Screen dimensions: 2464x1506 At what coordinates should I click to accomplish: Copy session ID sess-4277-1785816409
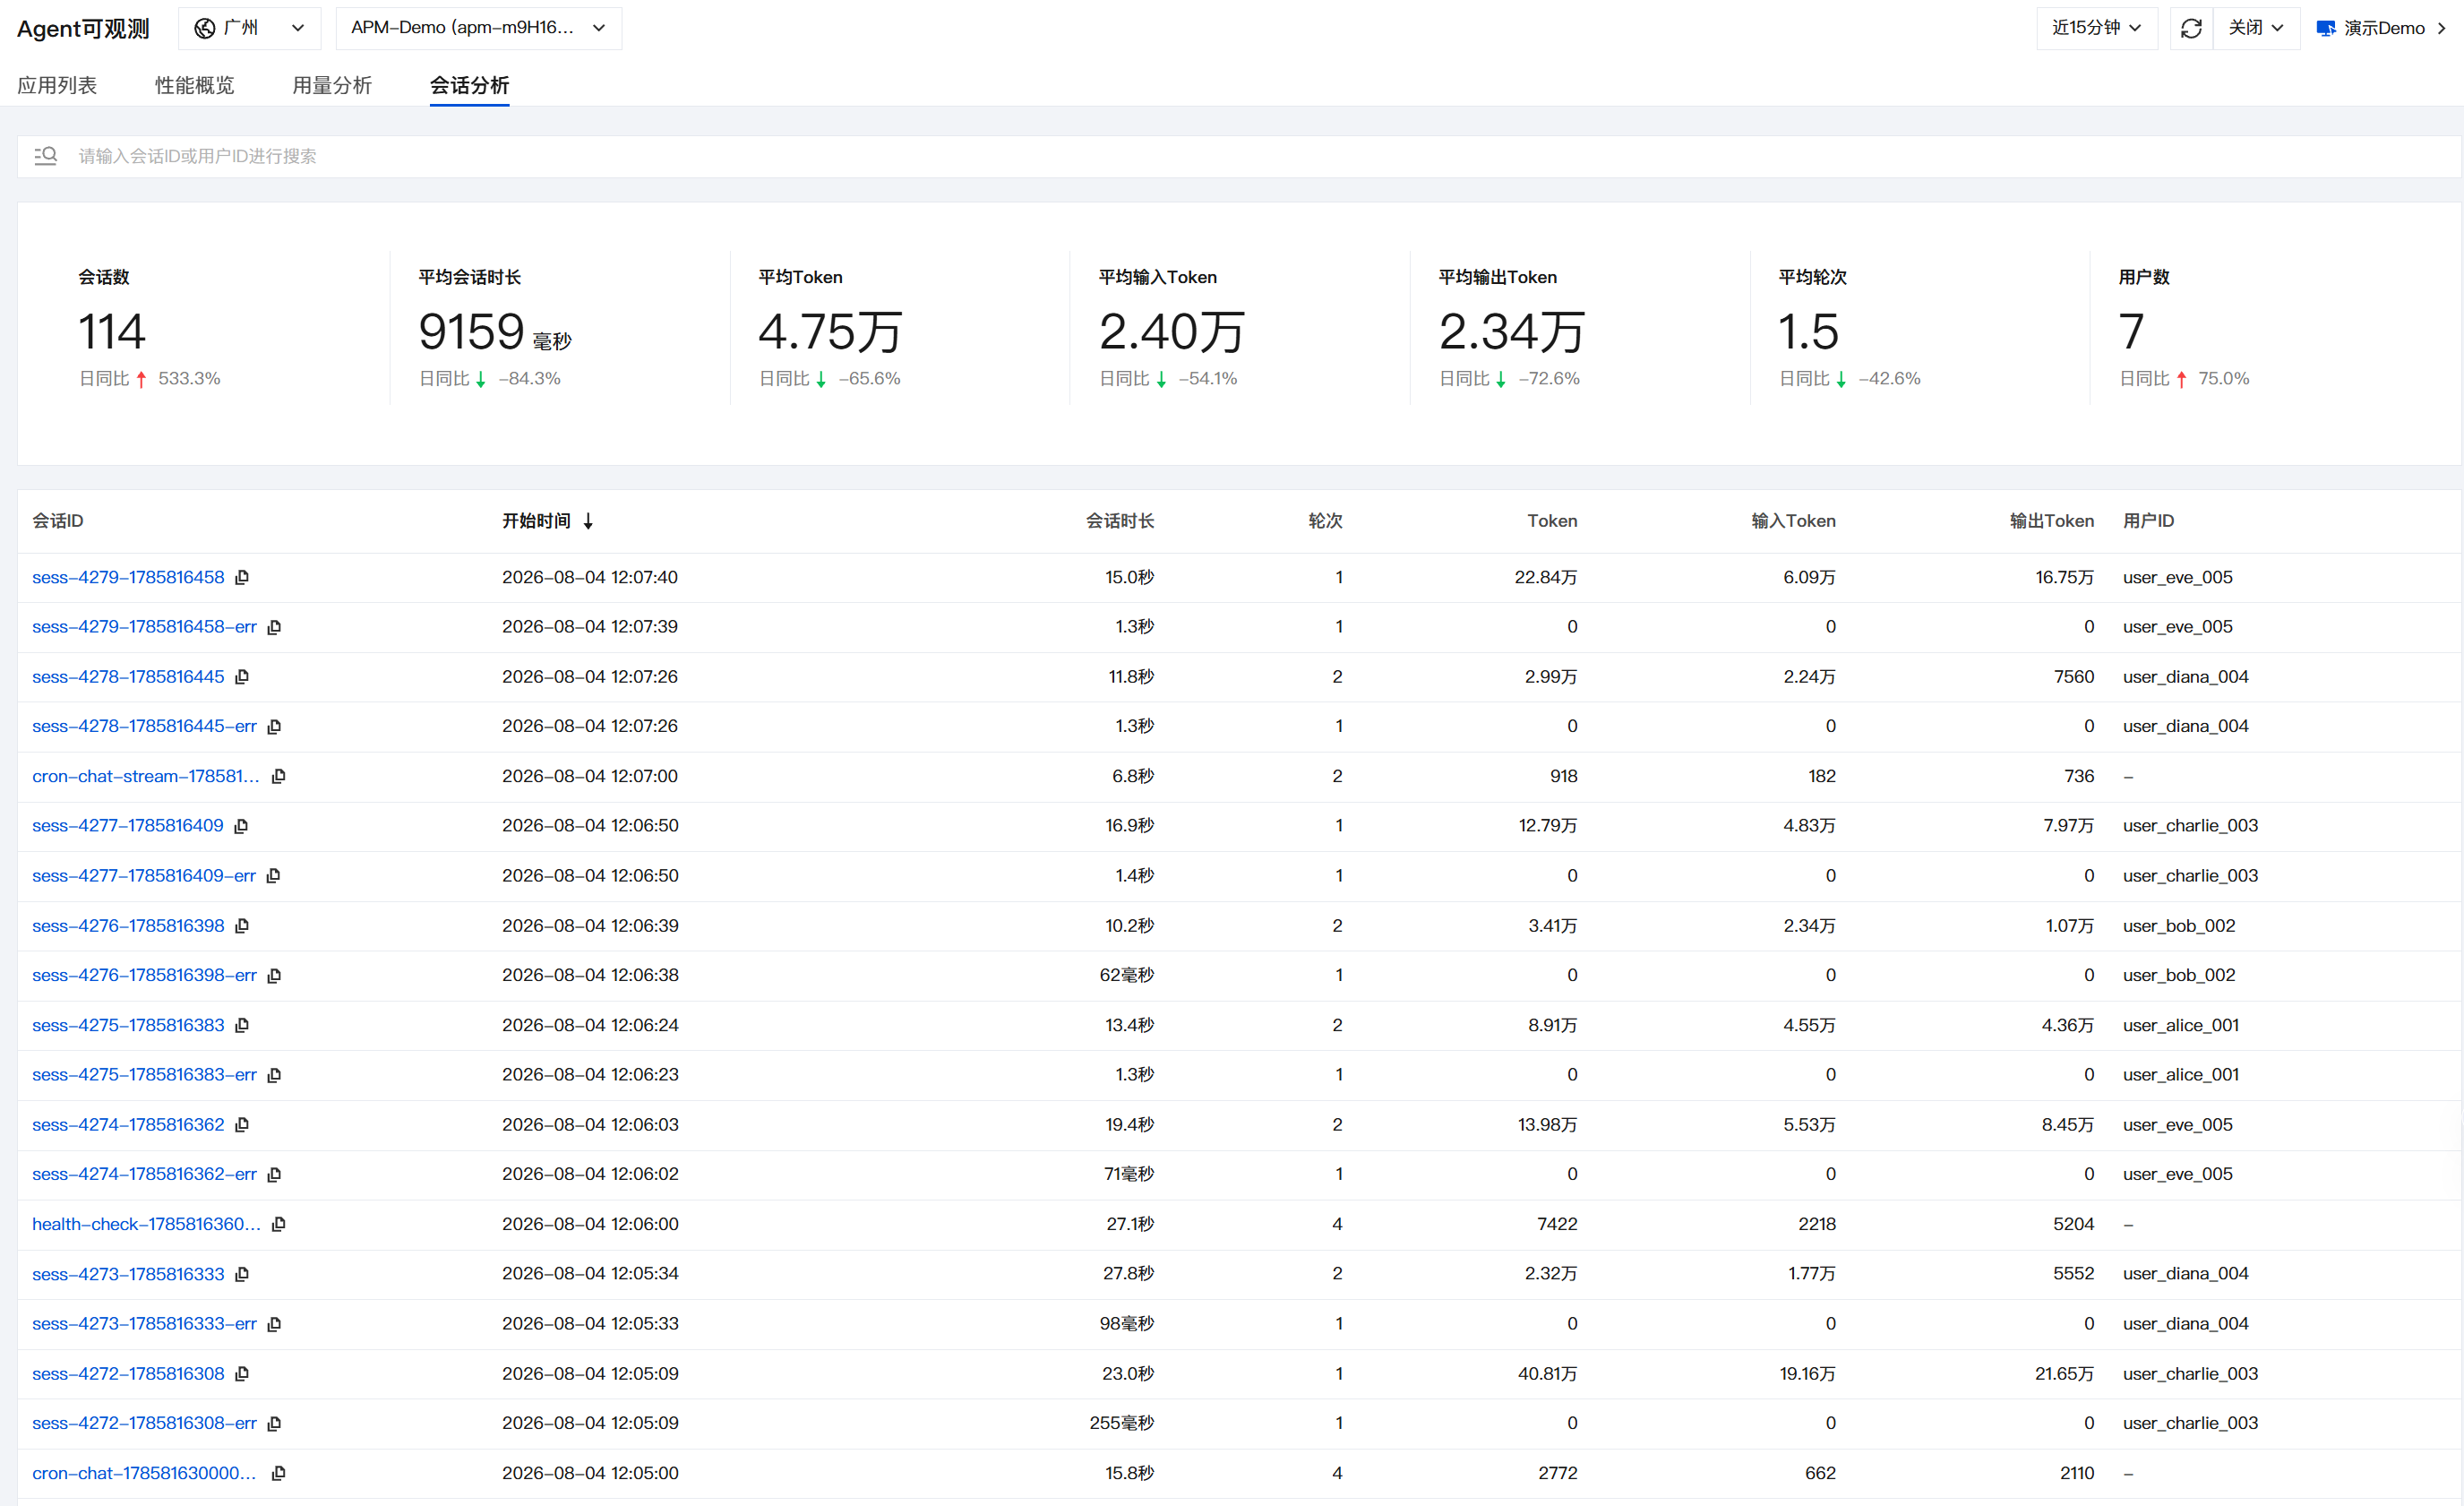(x=241, y=826)
